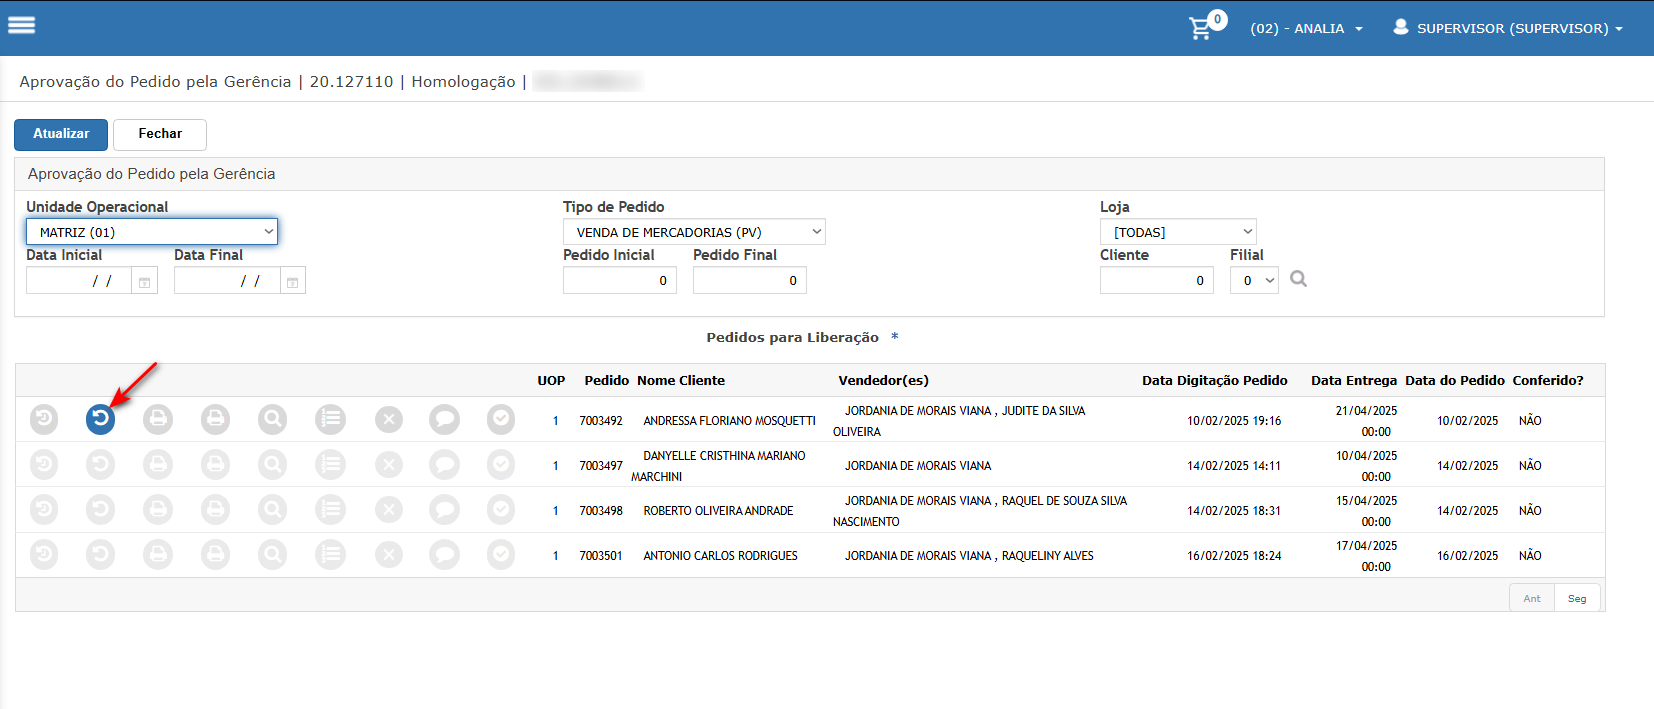Go to next page with Seg button
The image size is (1654, 709).
point(1577,598)
